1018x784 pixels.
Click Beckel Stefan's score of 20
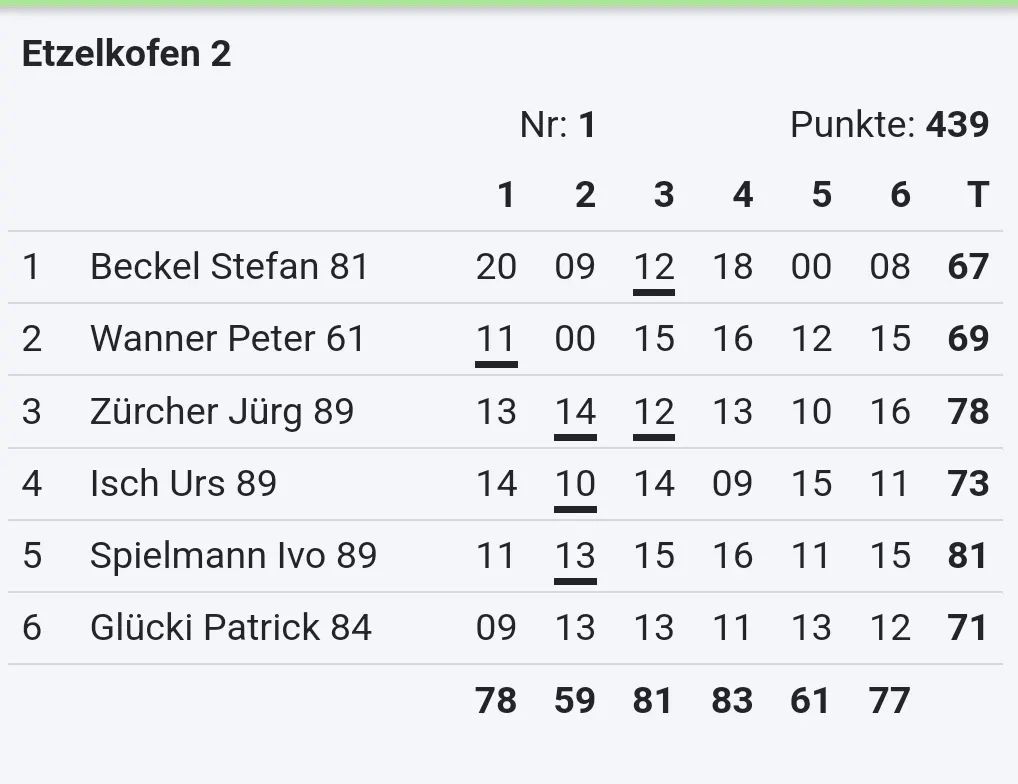coord(496,267)
